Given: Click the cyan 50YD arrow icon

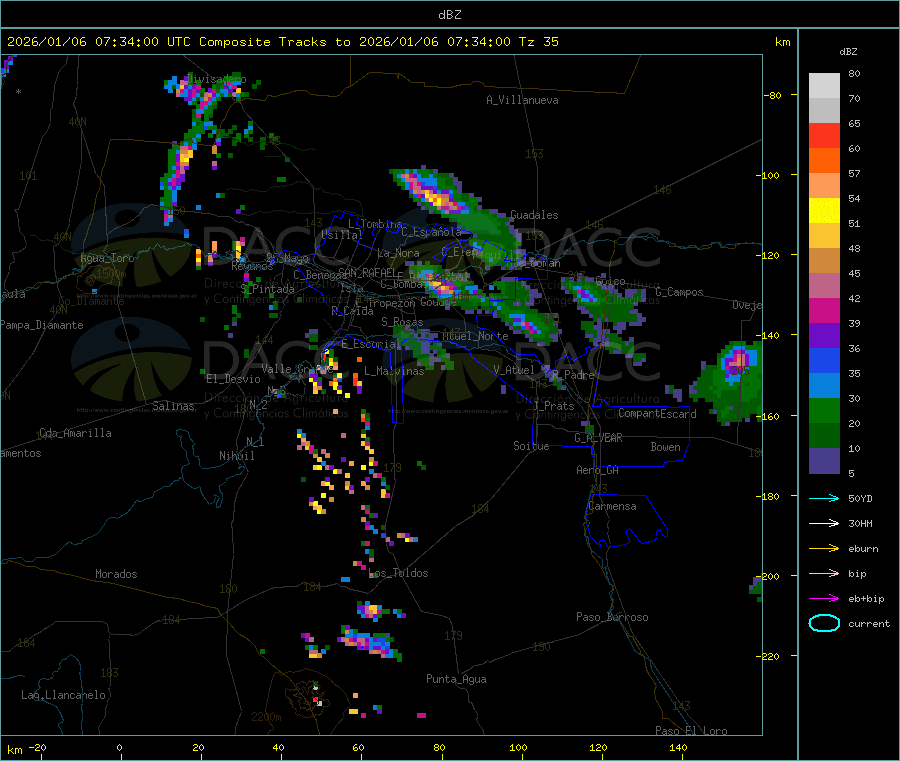Looking at the screenshot, I should 824,498.
